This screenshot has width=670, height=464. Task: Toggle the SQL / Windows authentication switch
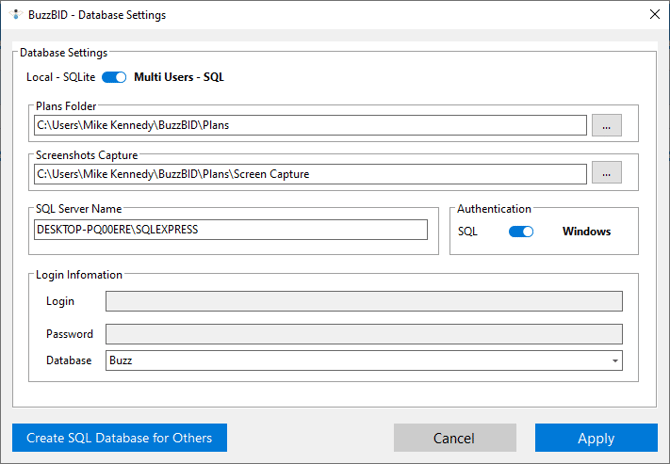pos(521,232)
